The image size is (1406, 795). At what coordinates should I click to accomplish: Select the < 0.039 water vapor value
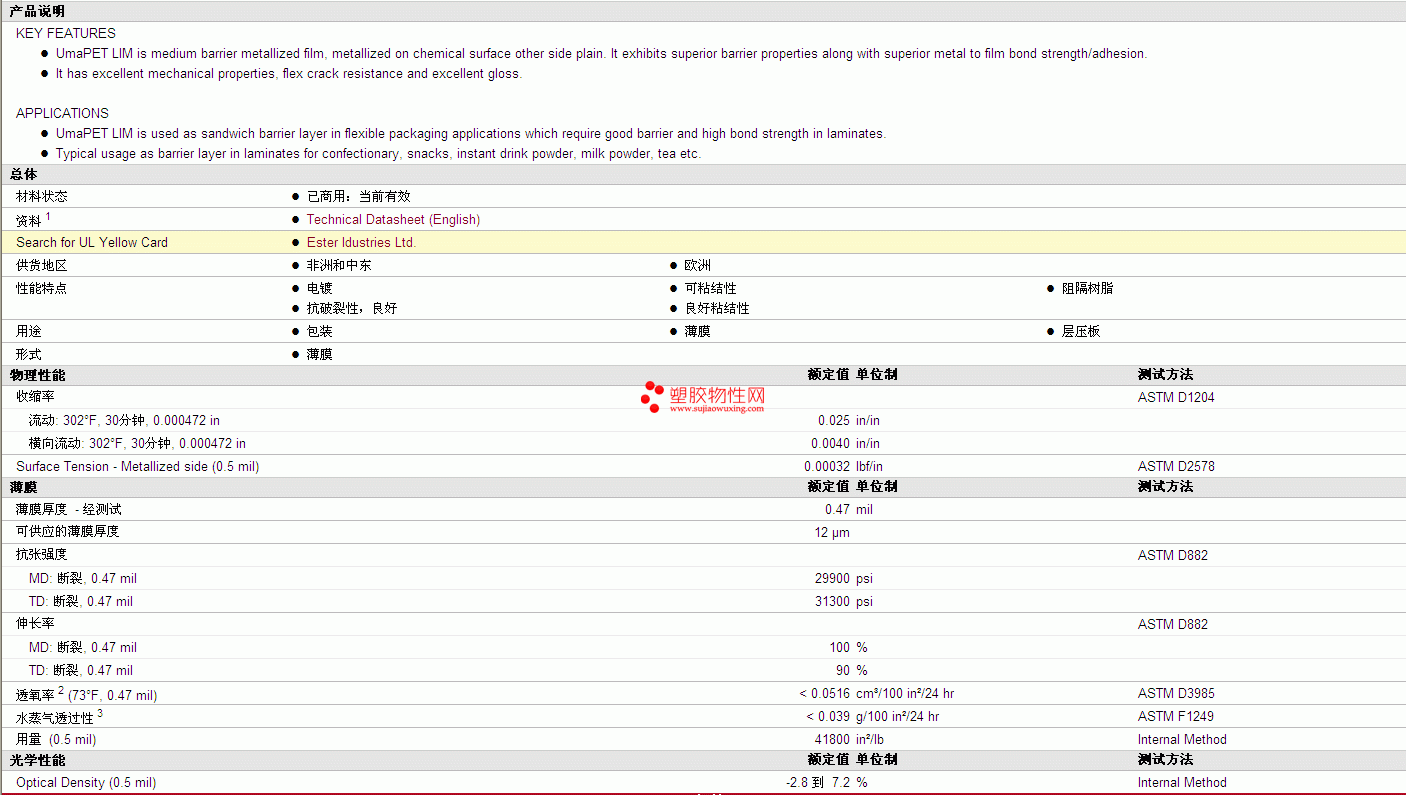coord(828,717)
